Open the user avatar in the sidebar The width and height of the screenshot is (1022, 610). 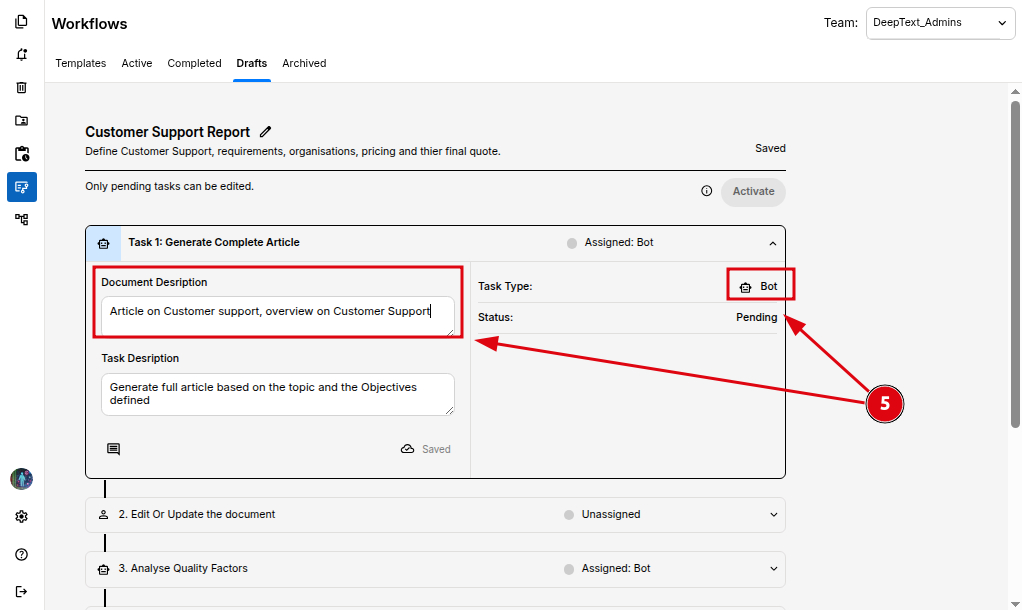click(x=22, y=479)
